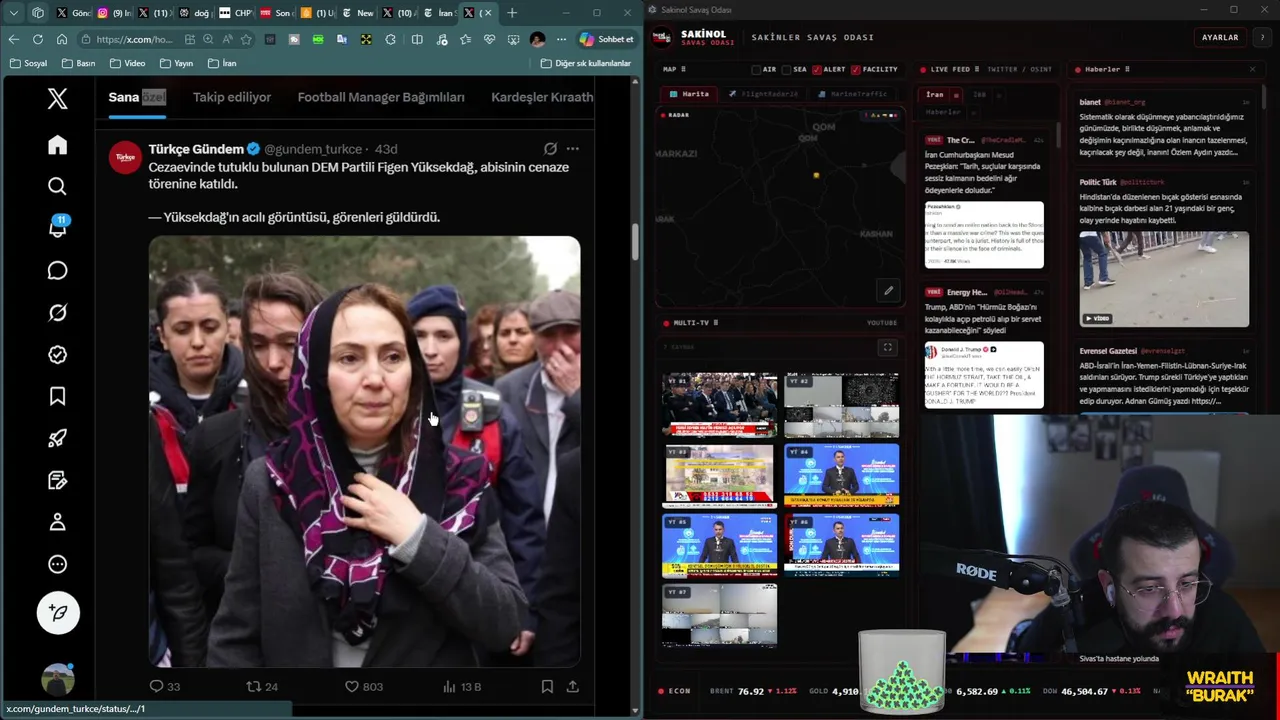This screenshot has height=720, width=1280.
Task: Open Edge Copilot Sohbet et button
Action: (x=606, y=39)
